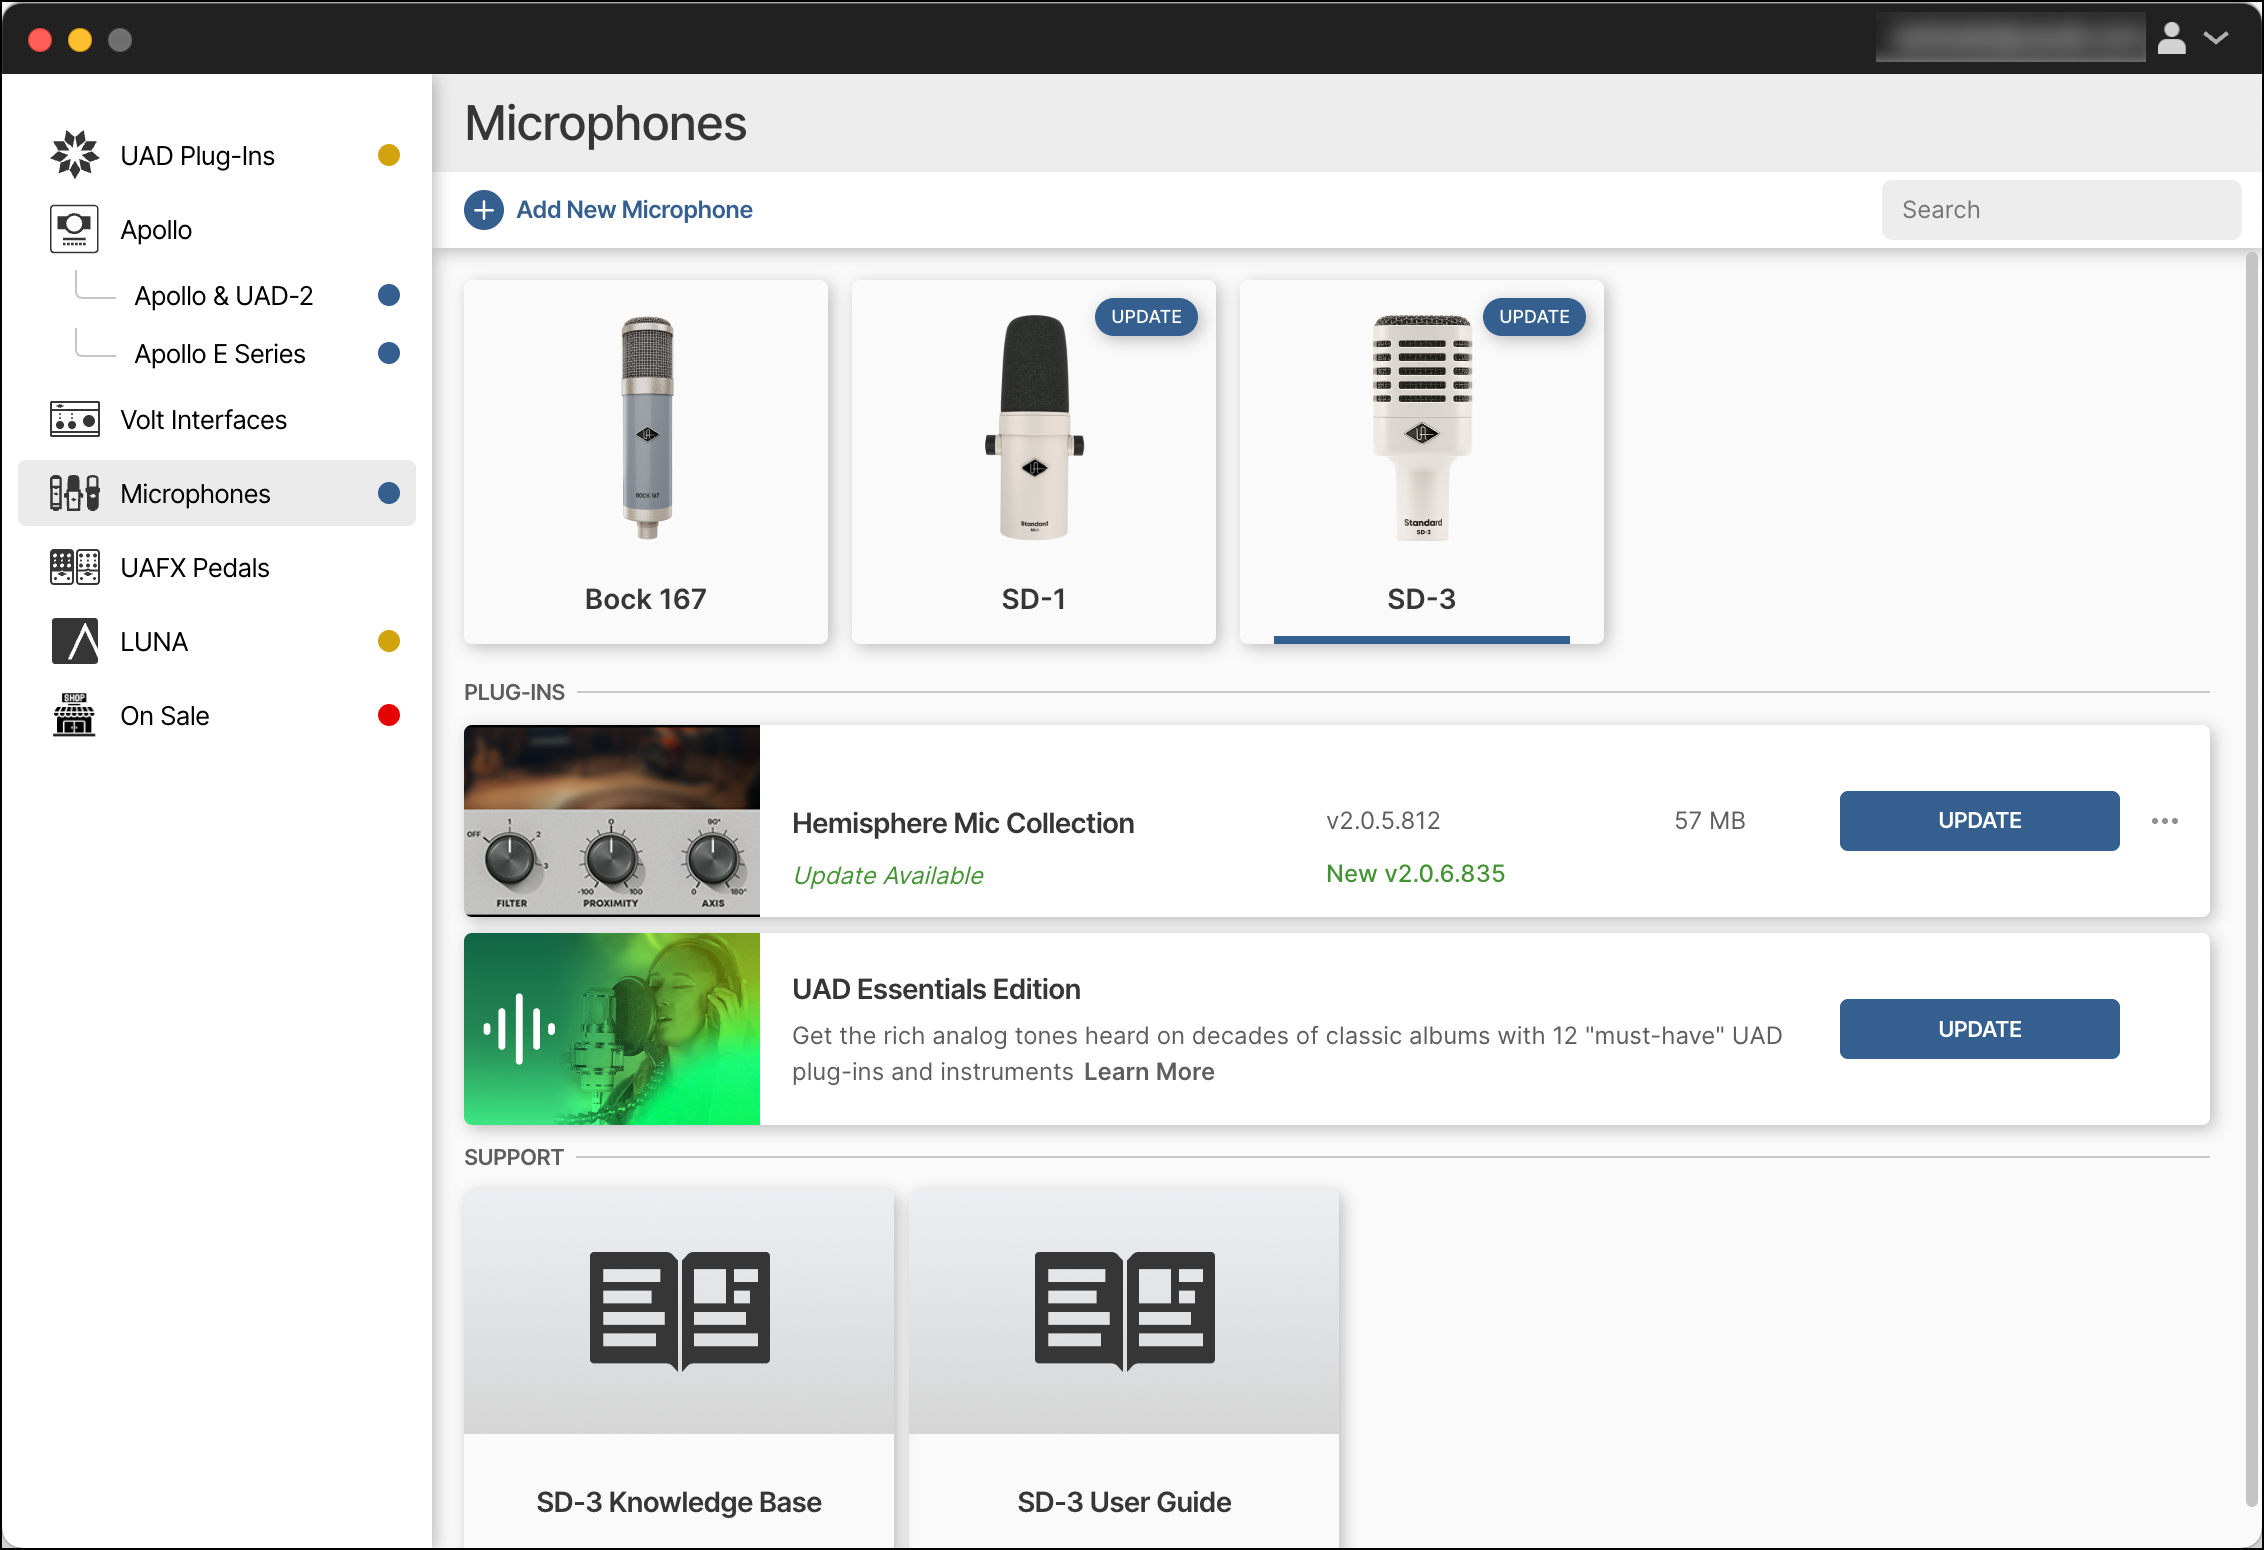Screen dimensions: 2264x1550
Task: Select the Bock 167 microphone card
Action: [645, 460]
